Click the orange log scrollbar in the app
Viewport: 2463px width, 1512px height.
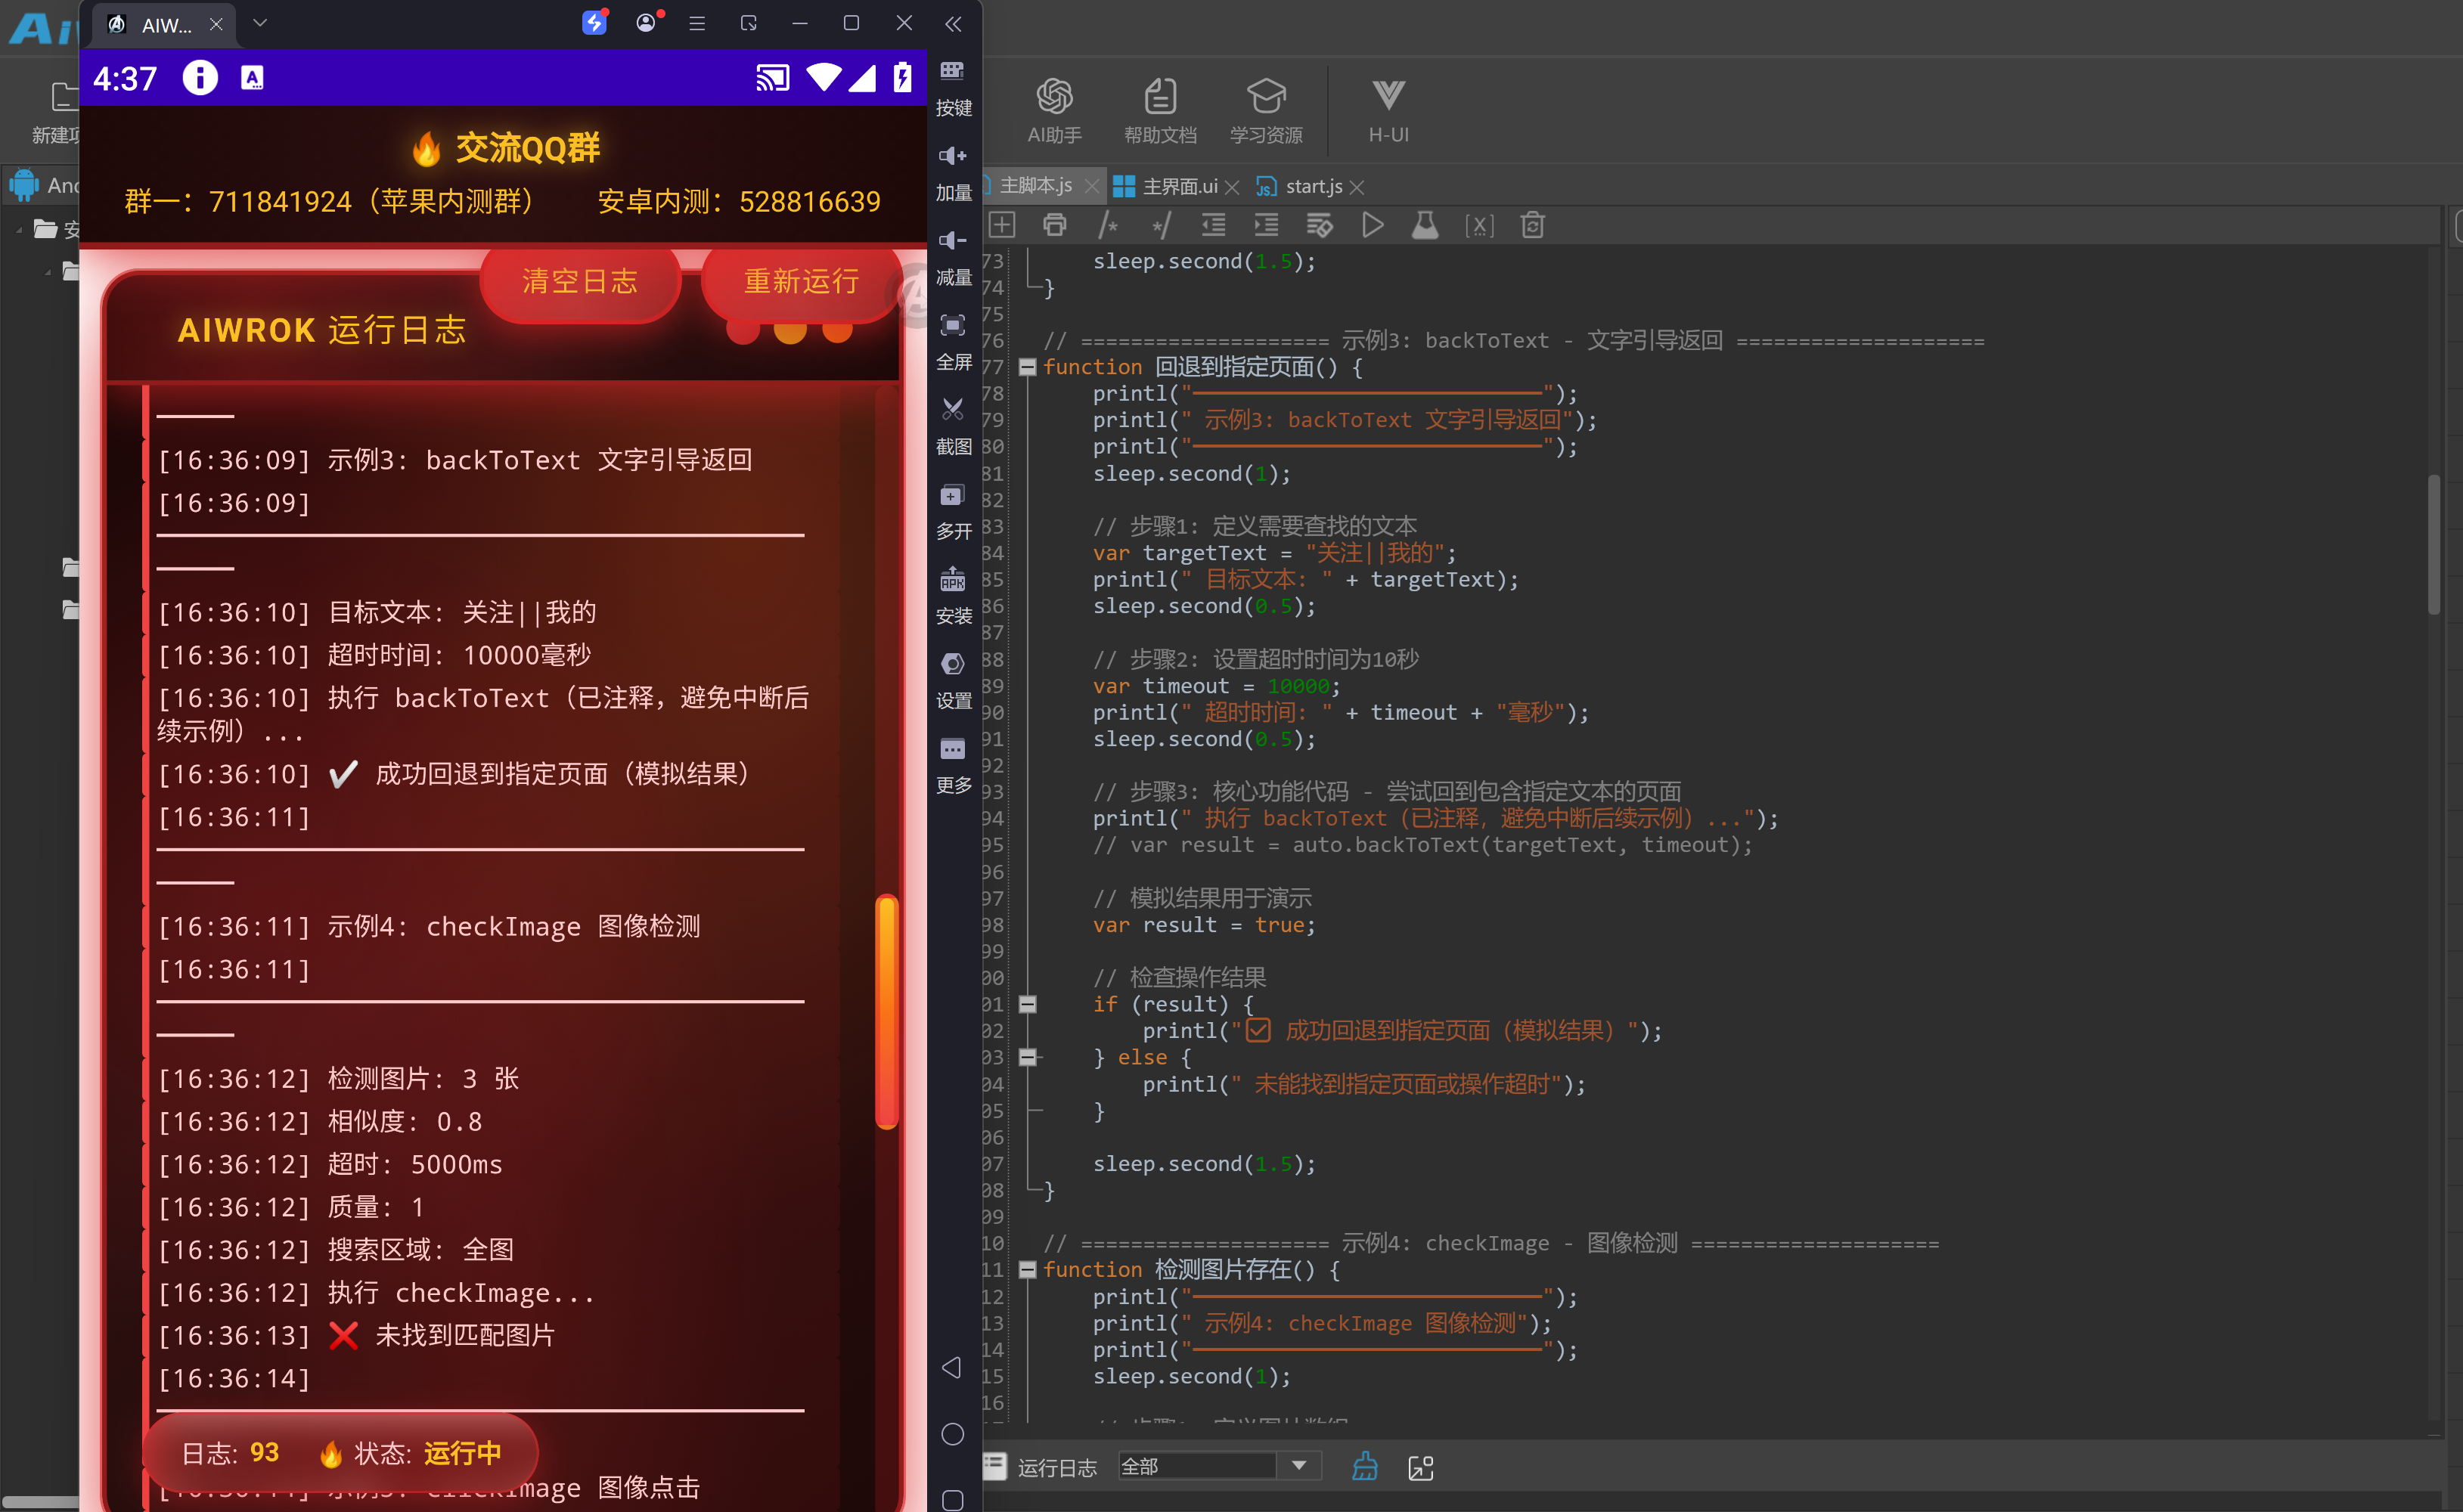click(886, 1011)
